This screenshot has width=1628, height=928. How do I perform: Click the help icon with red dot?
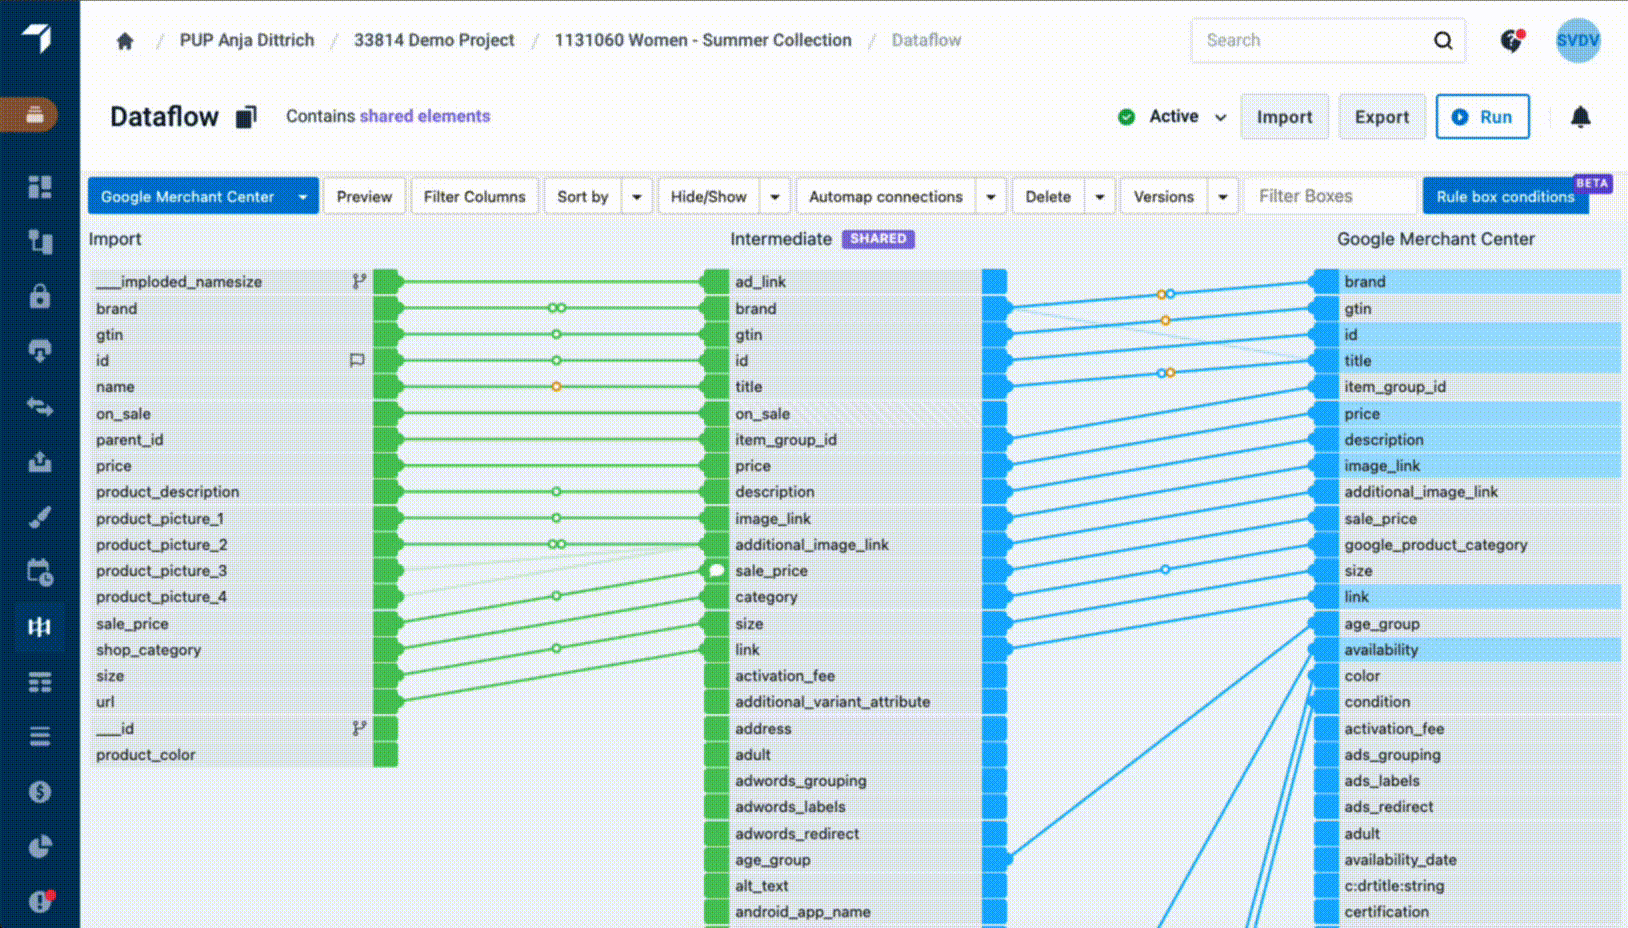point(1512,41)
